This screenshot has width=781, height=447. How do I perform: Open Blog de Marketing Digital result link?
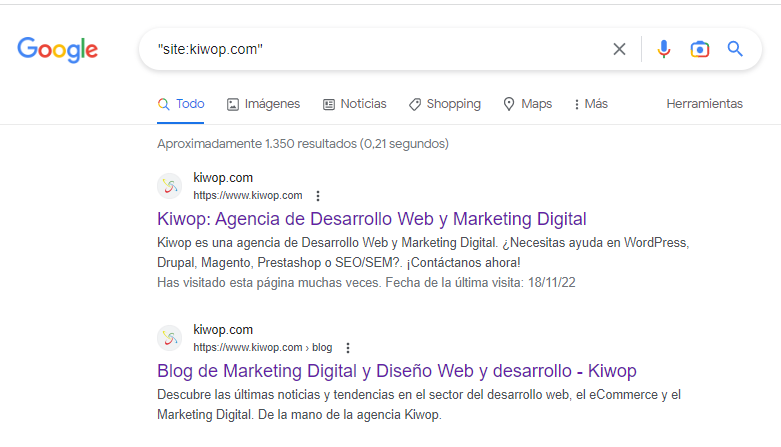pyautogui.click(x=396, y=371)
